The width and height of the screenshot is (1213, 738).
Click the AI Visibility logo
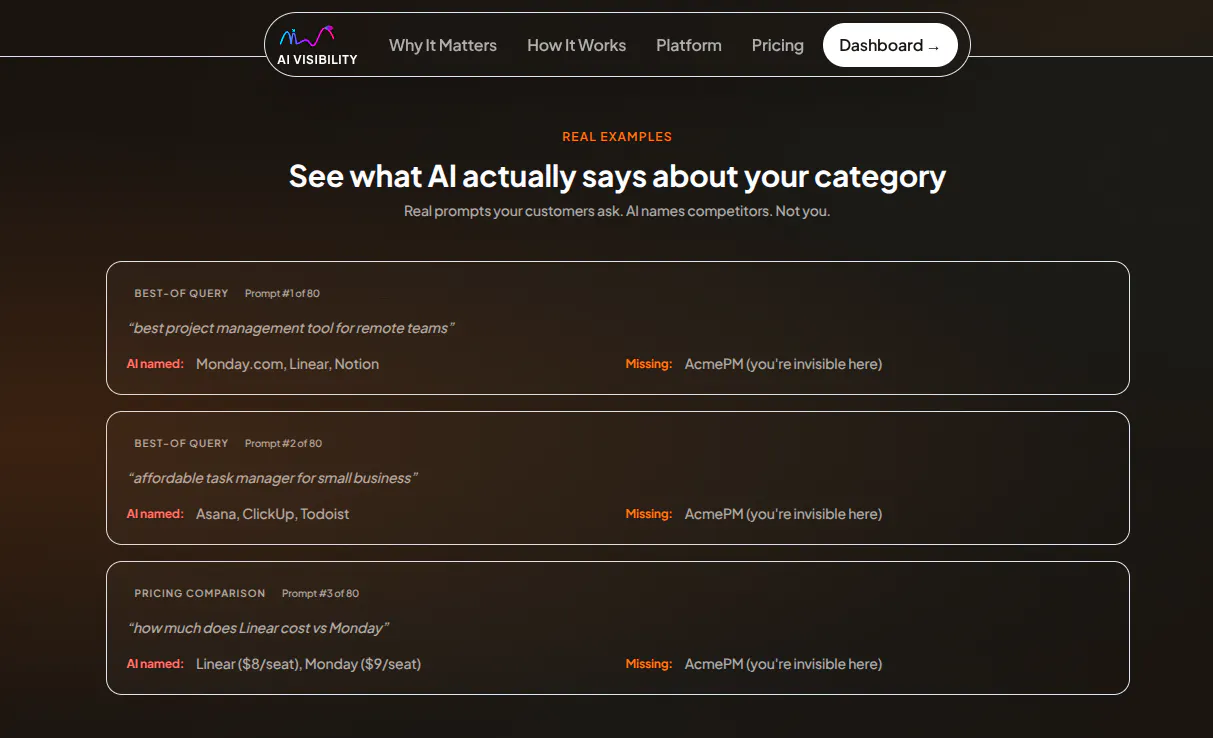pos(317,45)
